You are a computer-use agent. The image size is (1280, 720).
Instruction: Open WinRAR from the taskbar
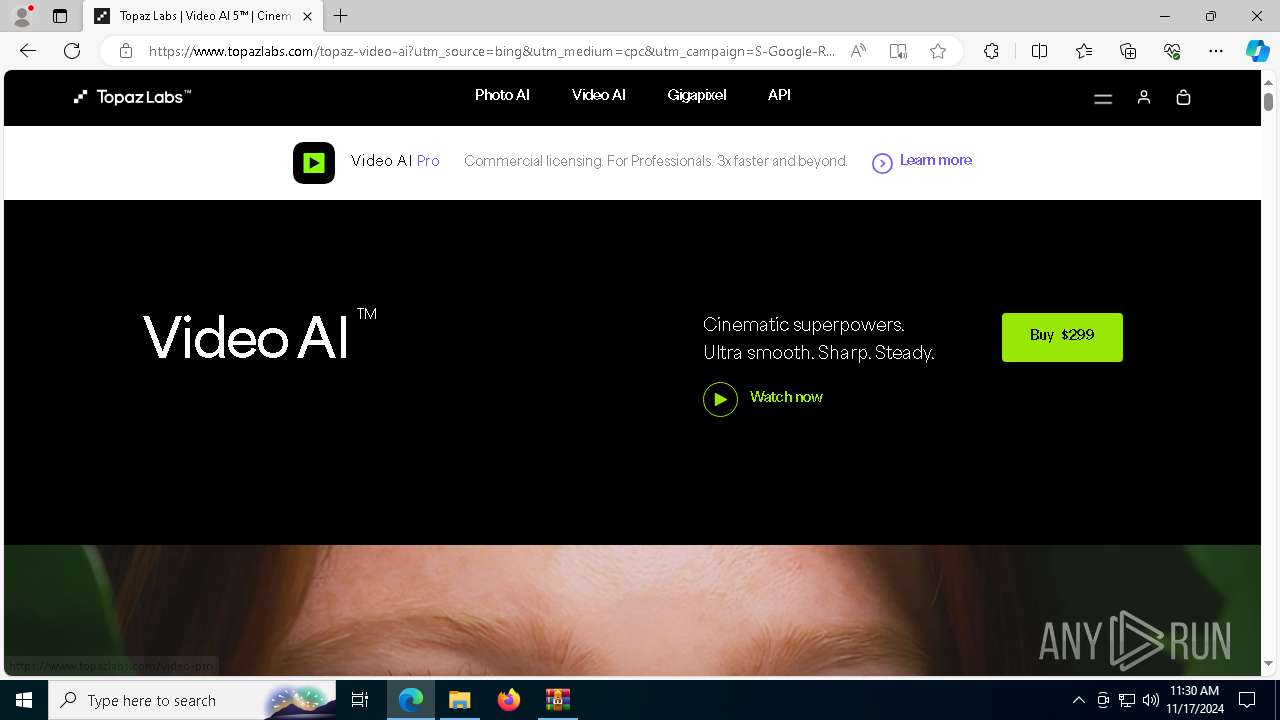pos(557,700)
